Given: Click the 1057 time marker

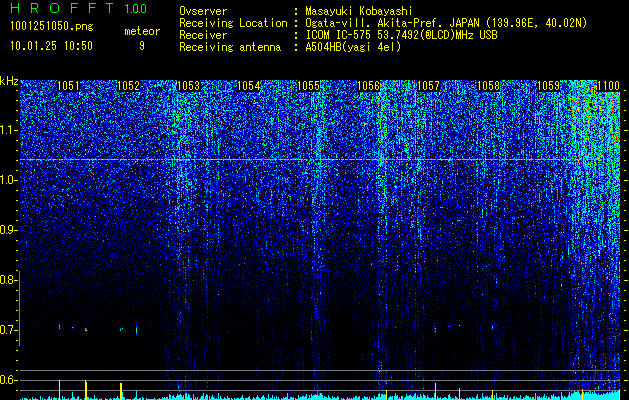Looking at the screenshot, I should tap(428, 86).
